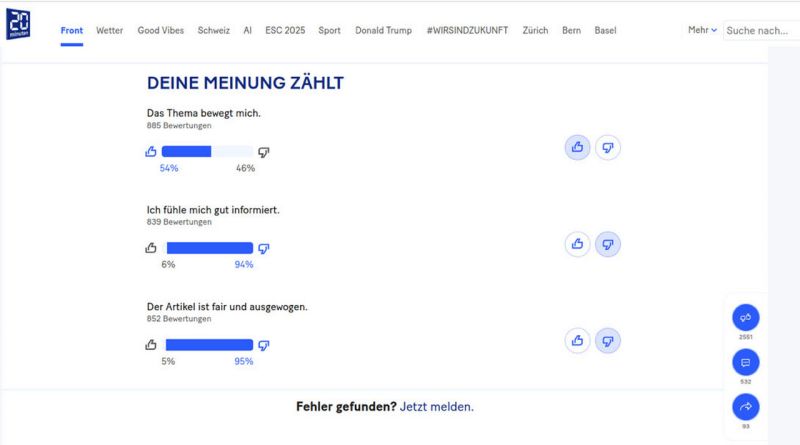Screen dimensions: 800x445
Task: Click the comments icon on right sidebar
Action: (x=746, y=362)
